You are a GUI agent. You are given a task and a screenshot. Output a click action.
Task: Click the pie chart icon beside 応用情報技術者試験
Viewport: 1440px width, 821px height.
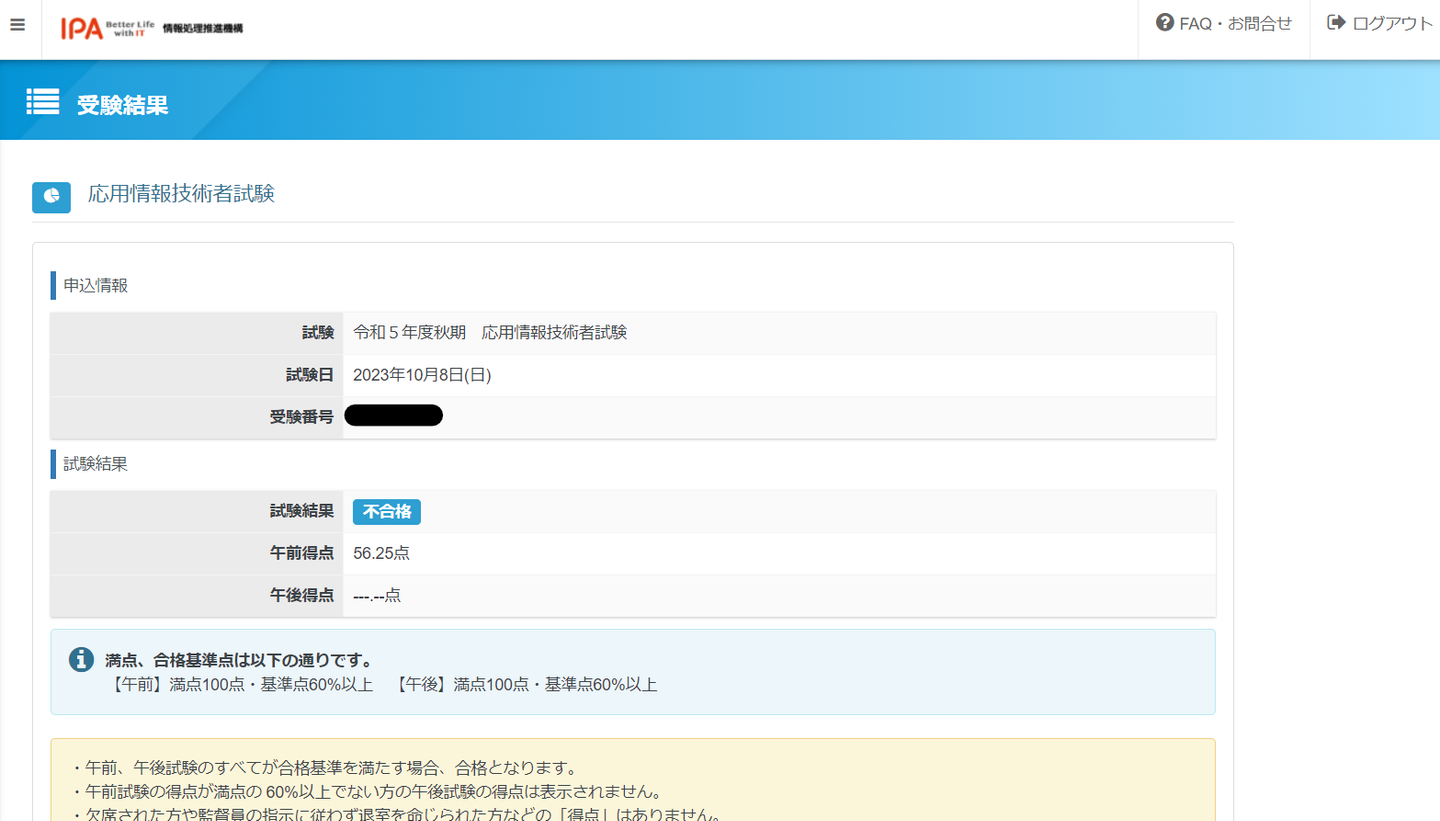point(51,197)
